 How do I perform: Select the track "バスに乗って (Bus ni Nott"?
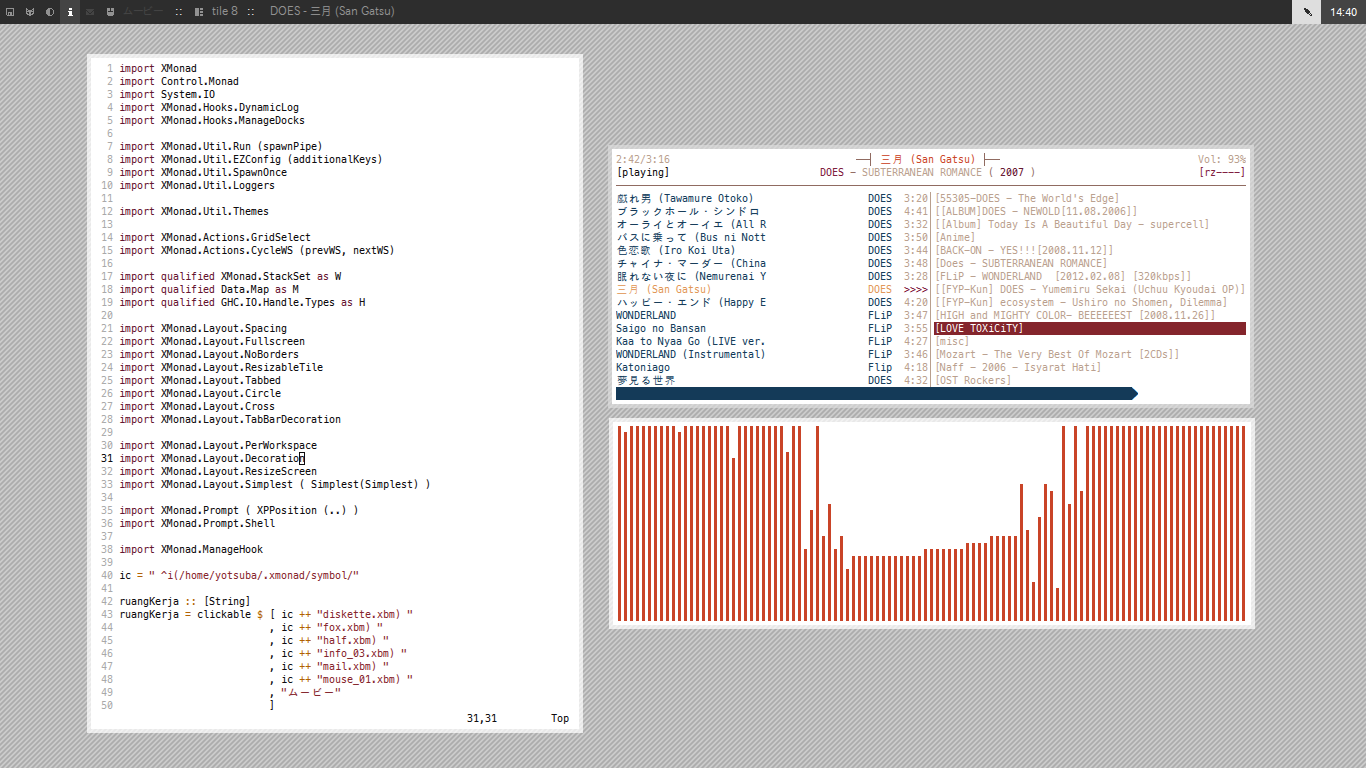(x=691, y=237)
